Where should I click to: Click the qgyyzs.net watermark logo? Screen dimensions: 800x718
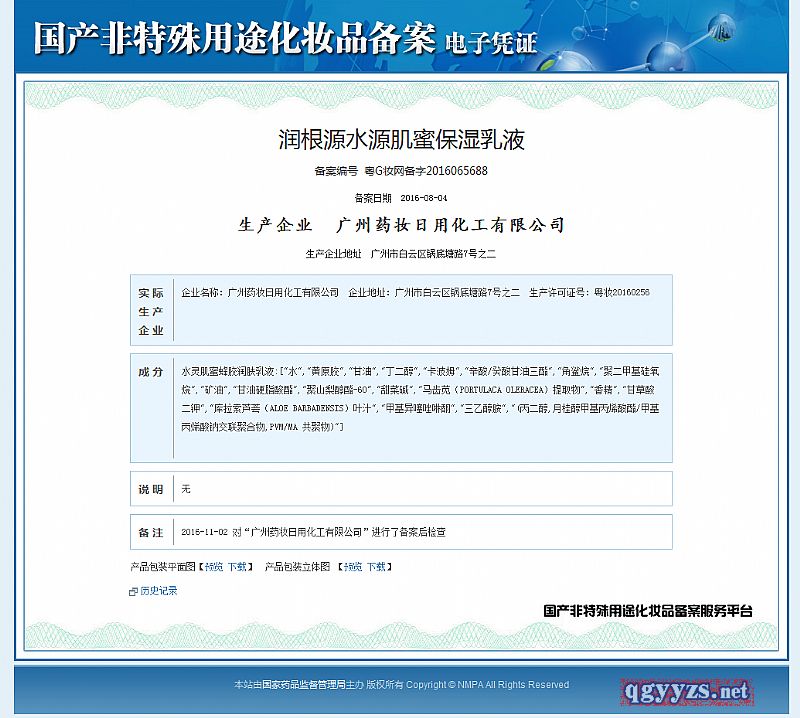coord(685,691)
